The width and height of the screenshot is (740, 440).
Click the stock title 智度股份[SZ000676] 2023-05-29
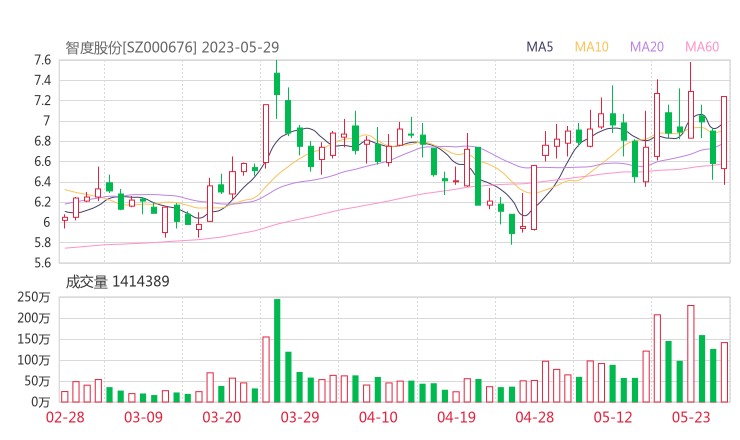pyautogui.click(x=172, y=47)
